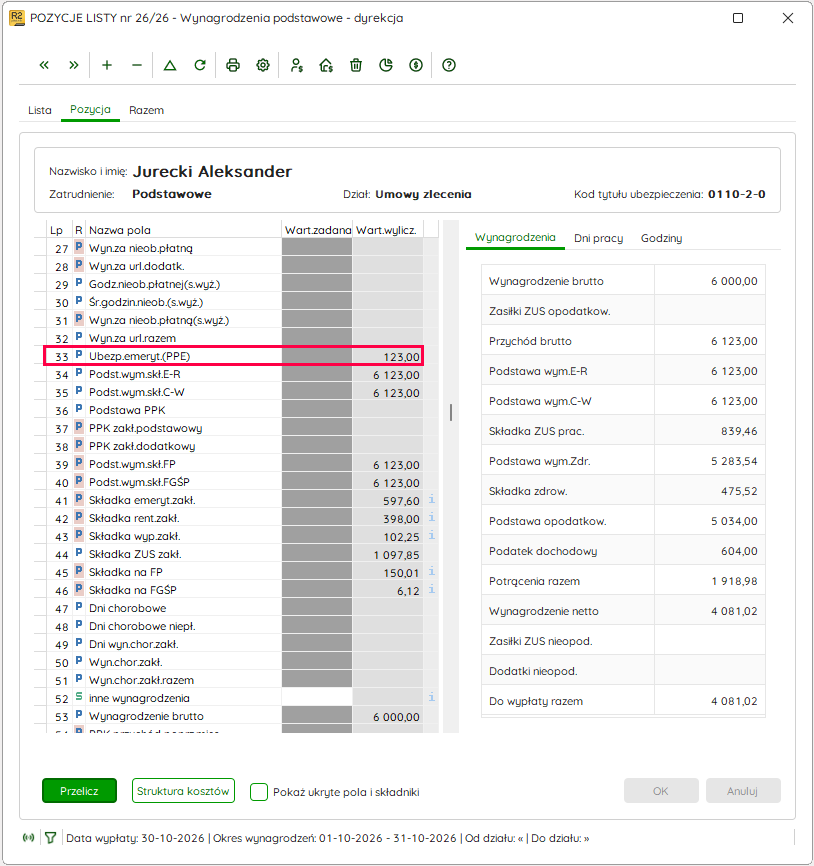Select the Ubezp.emeryt.(PPE) row
This screenshot has width=814, height=866.
234,356
